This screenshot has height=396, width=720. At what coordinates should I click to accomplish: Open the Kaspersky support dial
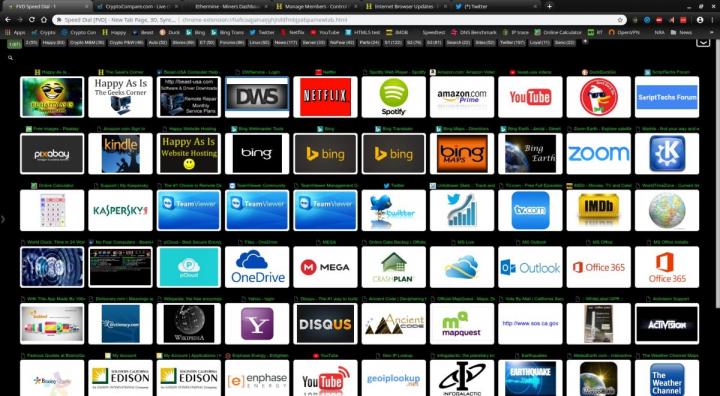[120, 210]
